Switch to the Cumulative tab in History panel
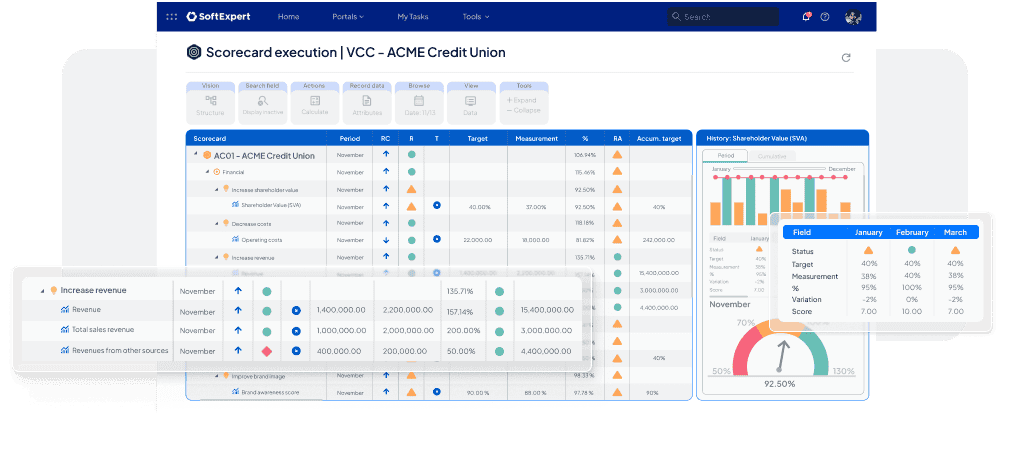1030x463 pixels. click(771, 156)
